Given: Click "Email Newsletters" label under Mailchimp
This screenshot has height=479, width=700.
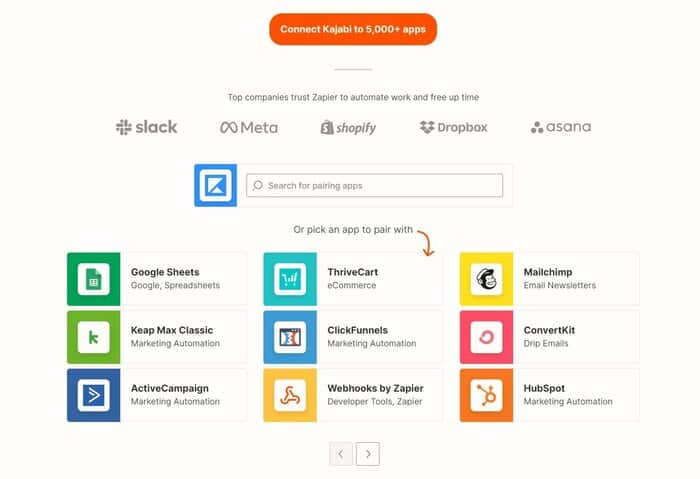Looking at the screenshot, I should tap(560, 285).
